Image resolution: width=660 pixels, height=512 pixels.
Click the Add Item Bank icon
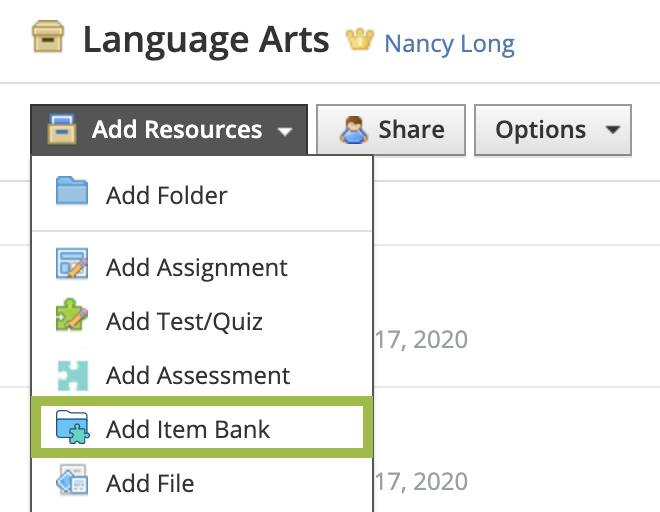click(x=72, y=429)
